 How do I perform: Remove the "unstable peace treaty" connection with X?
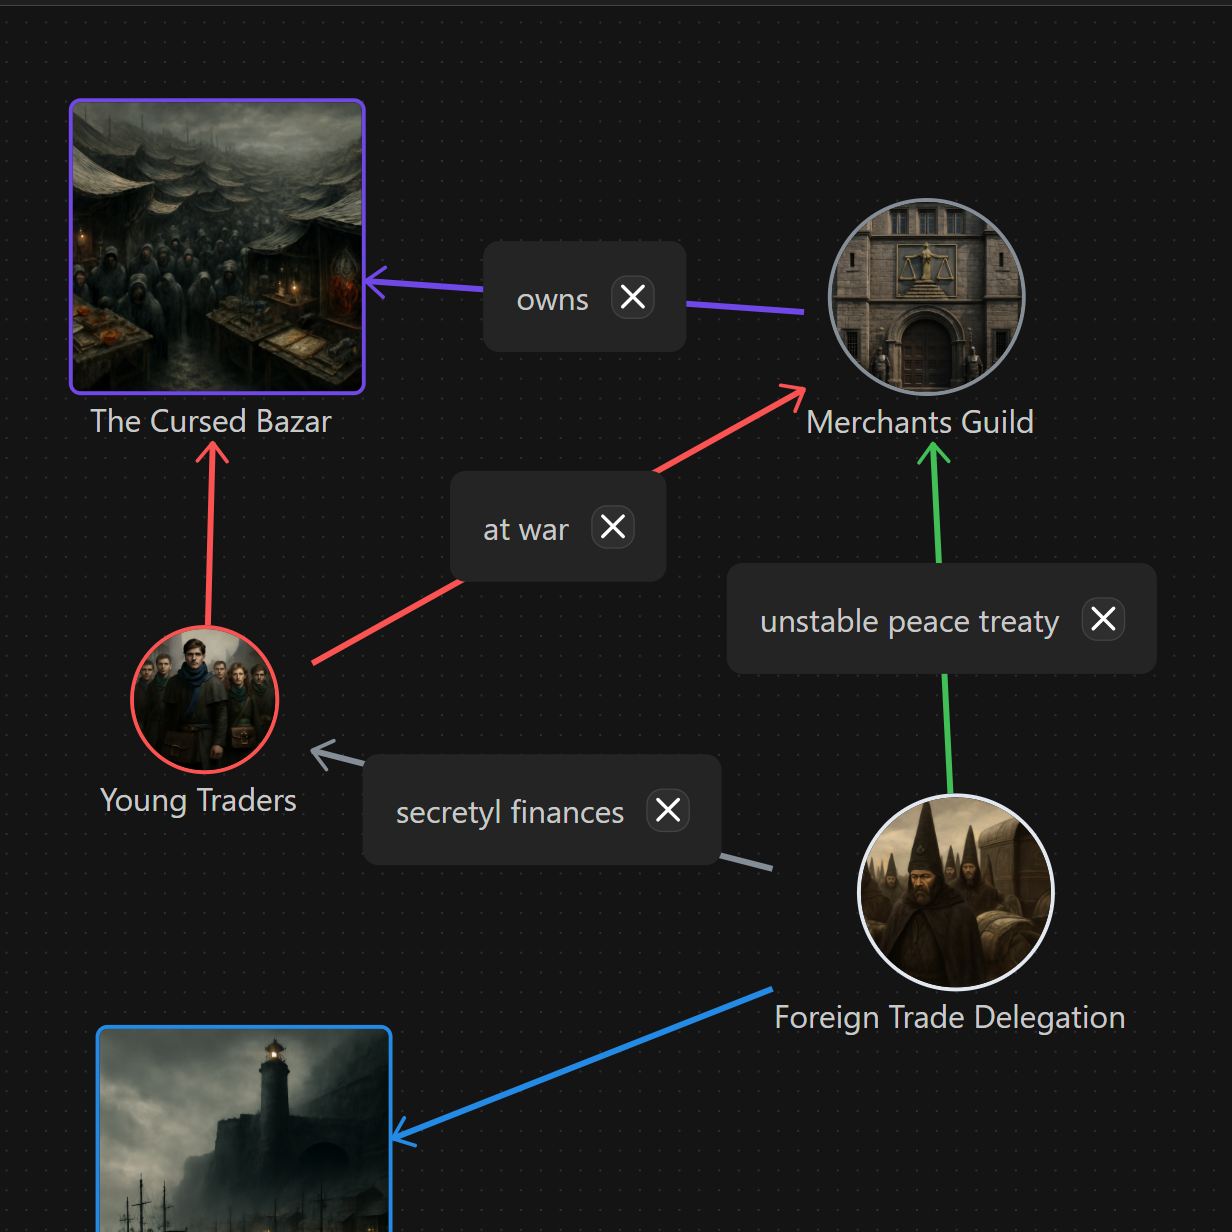pos(1103,619)
